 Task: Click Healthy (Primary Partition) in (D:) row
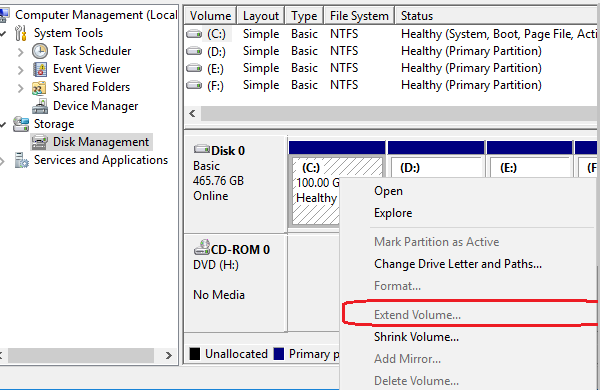pyautogui.click(x=471, y=51)
